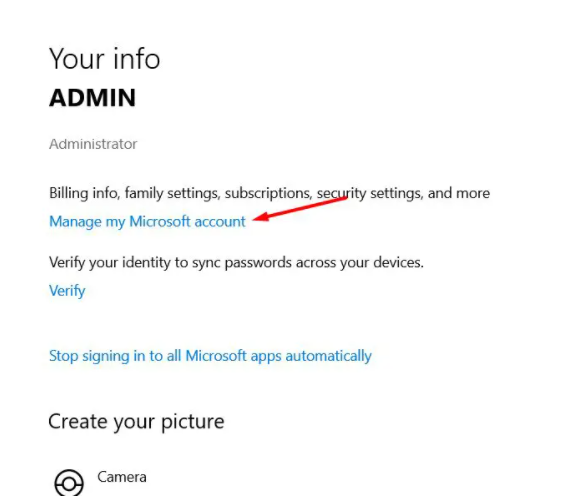
Task: Click the Create your picture heading
Action: (136, 422)
